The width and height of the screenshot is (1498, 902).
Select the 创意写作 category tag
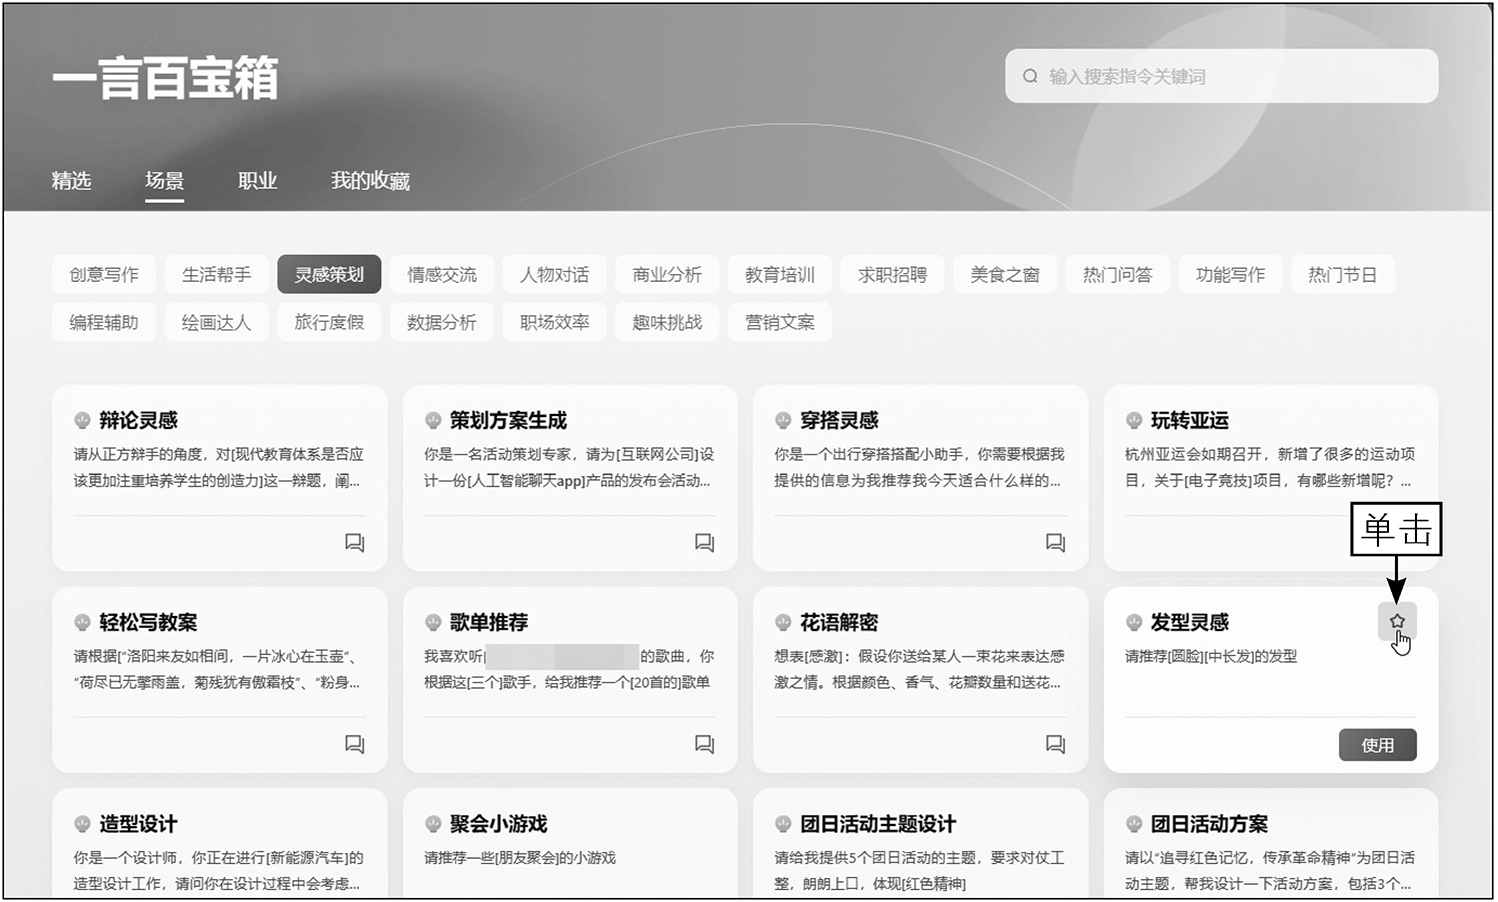pyautogui.click(x=104, y=274)
